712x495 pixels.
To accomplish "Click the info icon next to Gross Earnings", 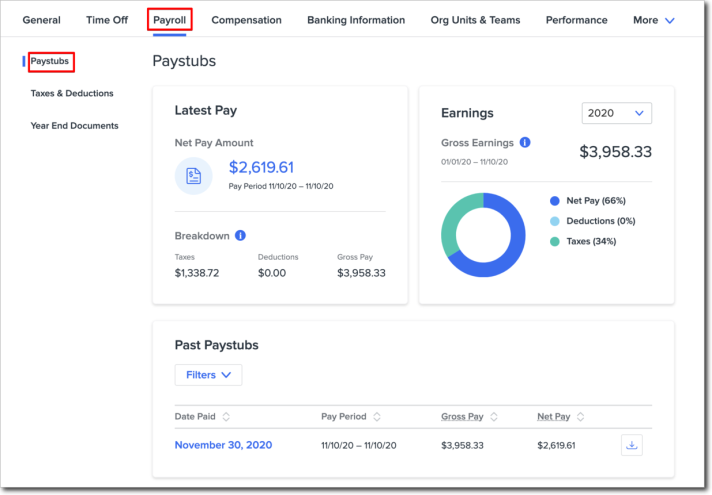I will pos(525,143).
